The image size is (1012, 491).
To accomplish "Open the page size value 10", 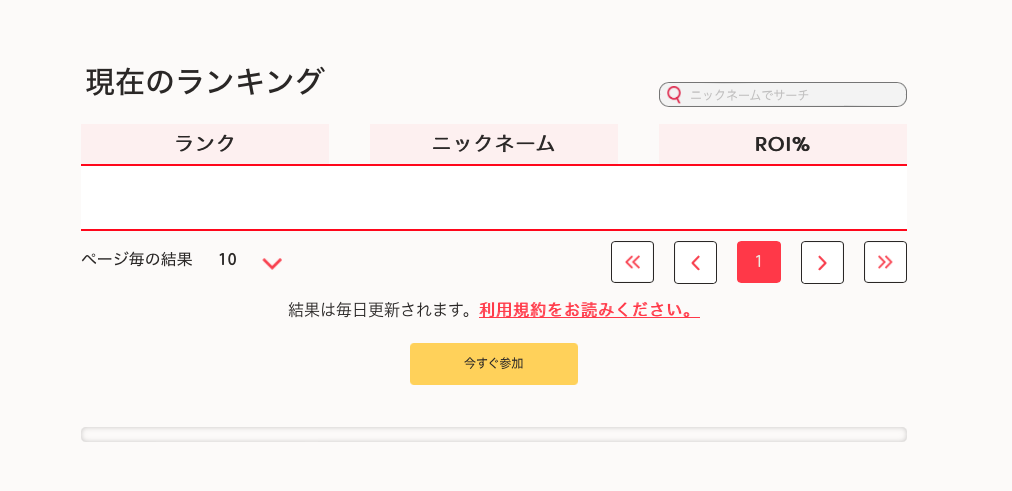I will click(x=227, y=260).
